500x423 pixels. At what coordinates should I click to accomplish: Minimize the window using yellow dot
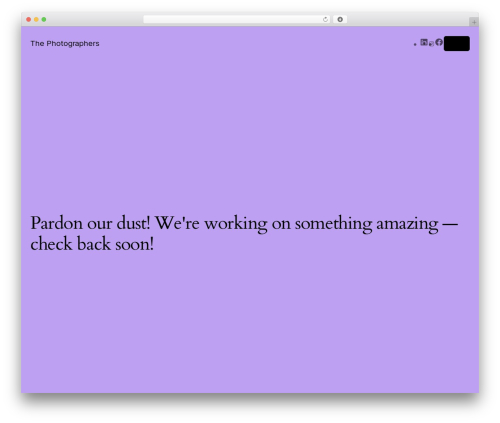(x=36, y=20)
